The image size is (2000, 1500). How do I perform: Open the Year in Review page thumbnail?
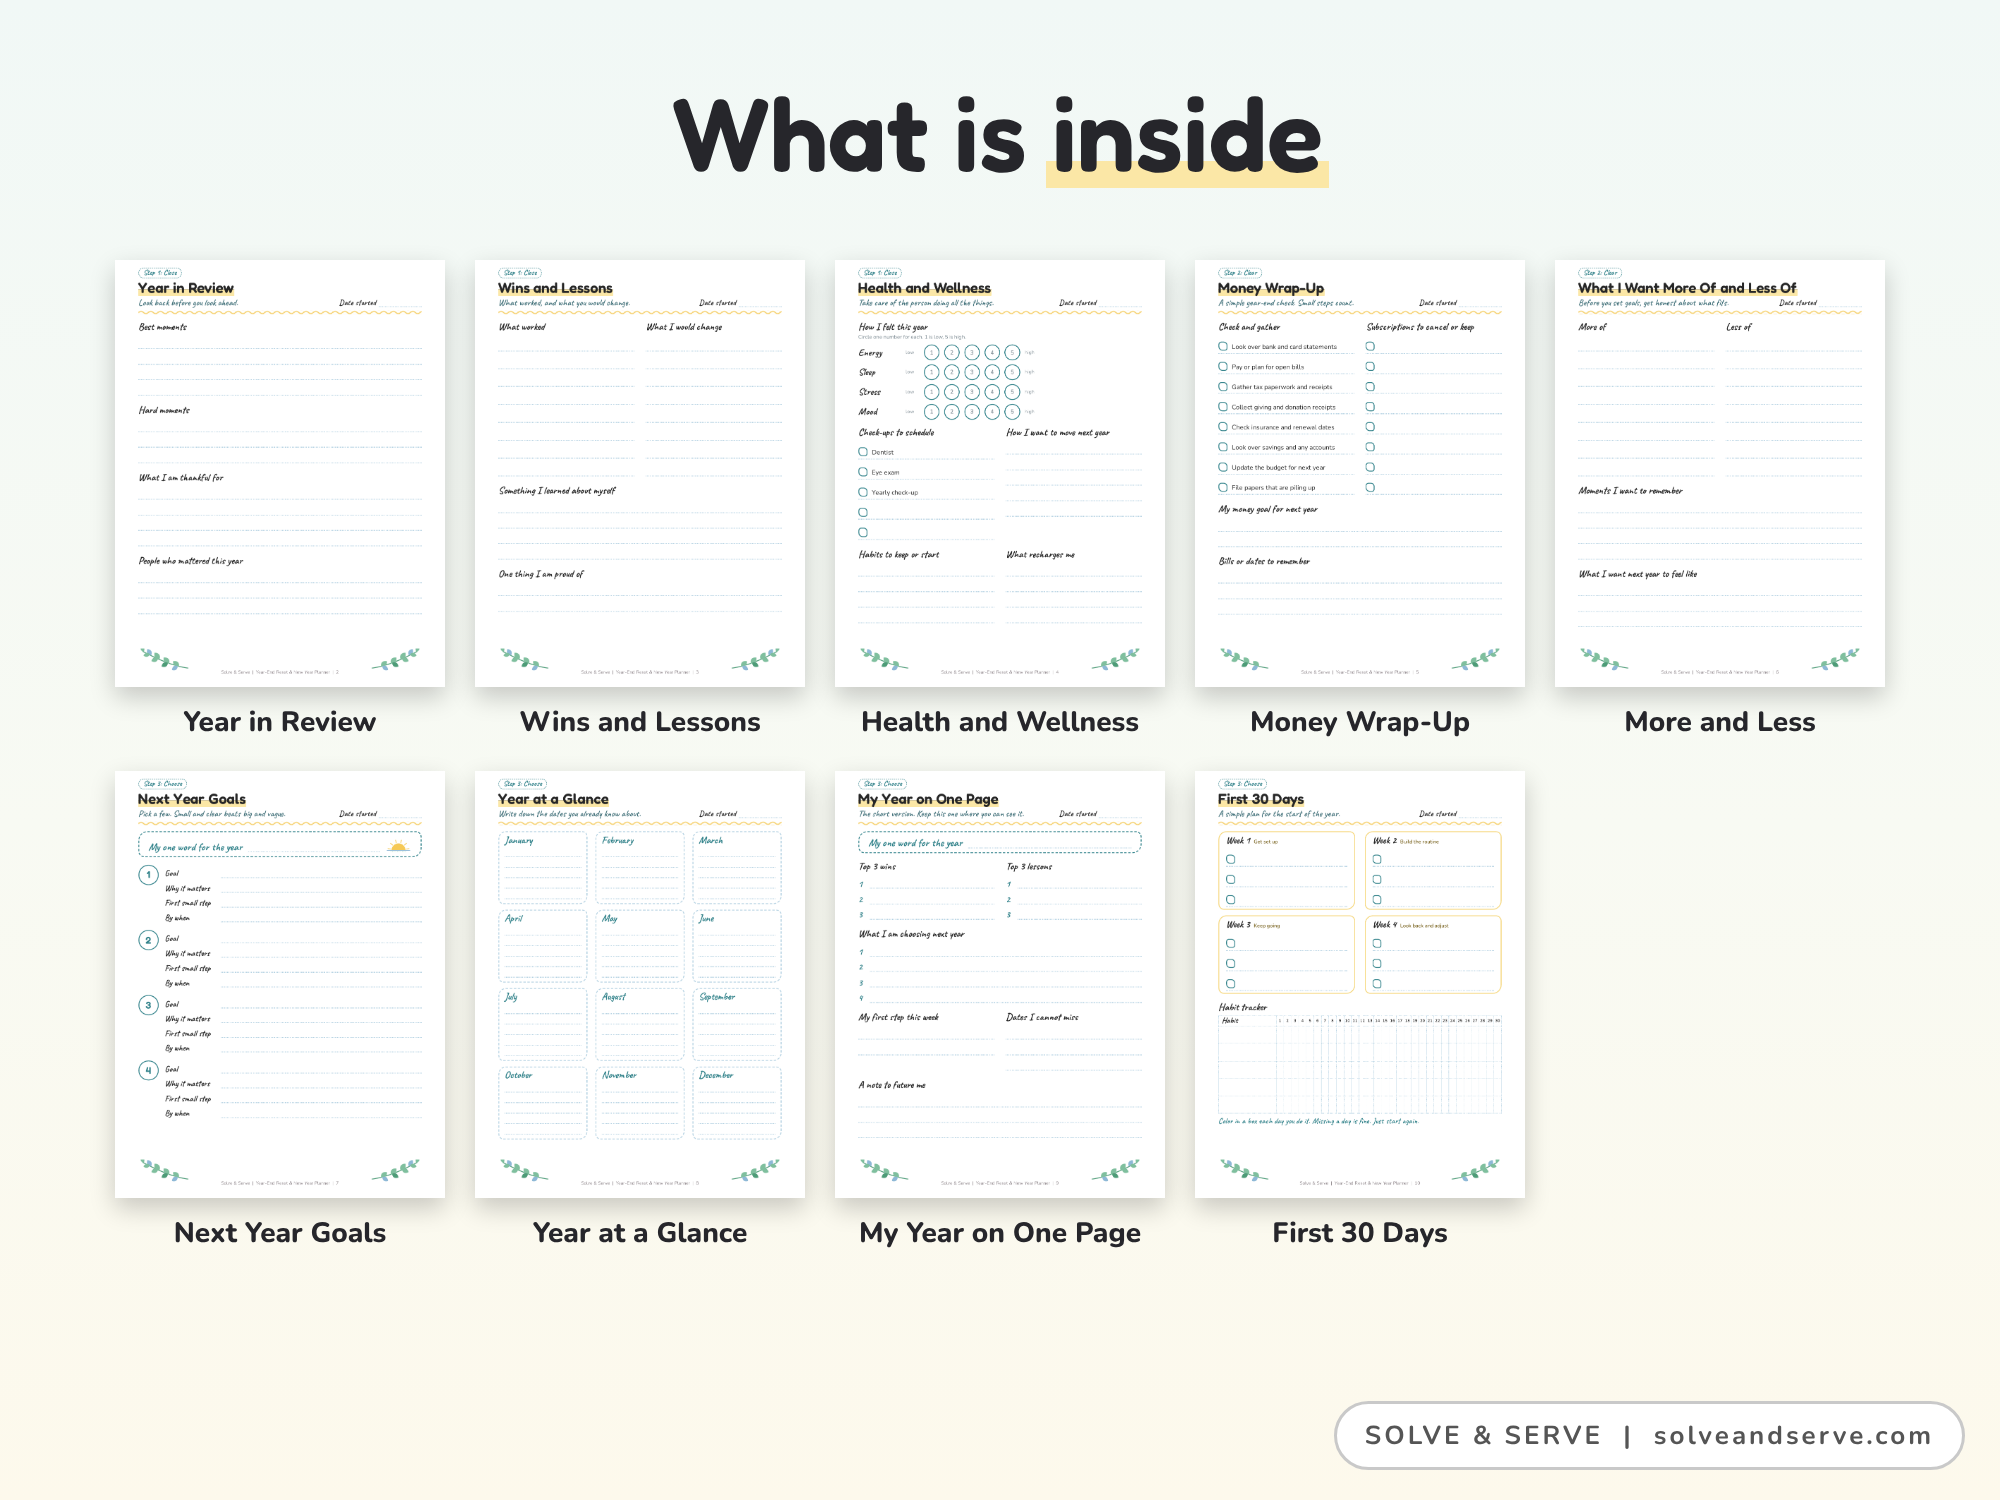click(x=280, y=473)
